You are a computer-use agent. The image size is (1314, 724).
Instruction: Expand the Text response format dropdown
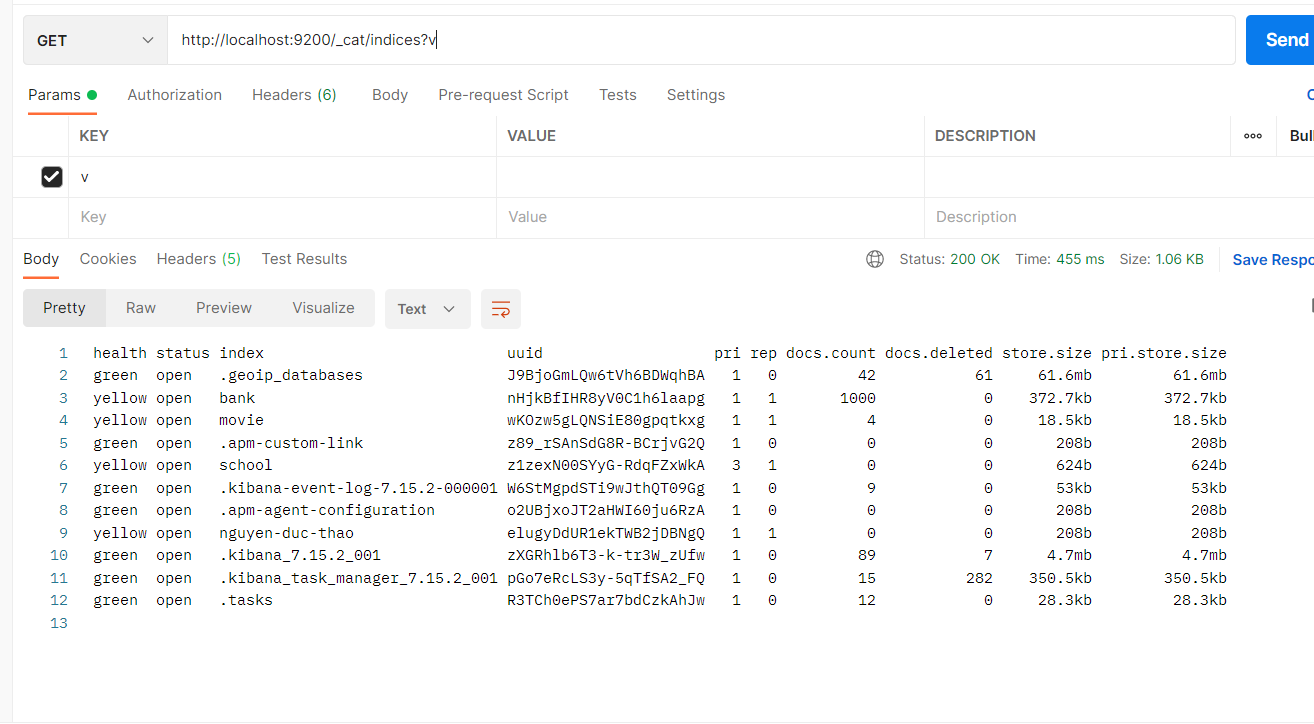427,309
